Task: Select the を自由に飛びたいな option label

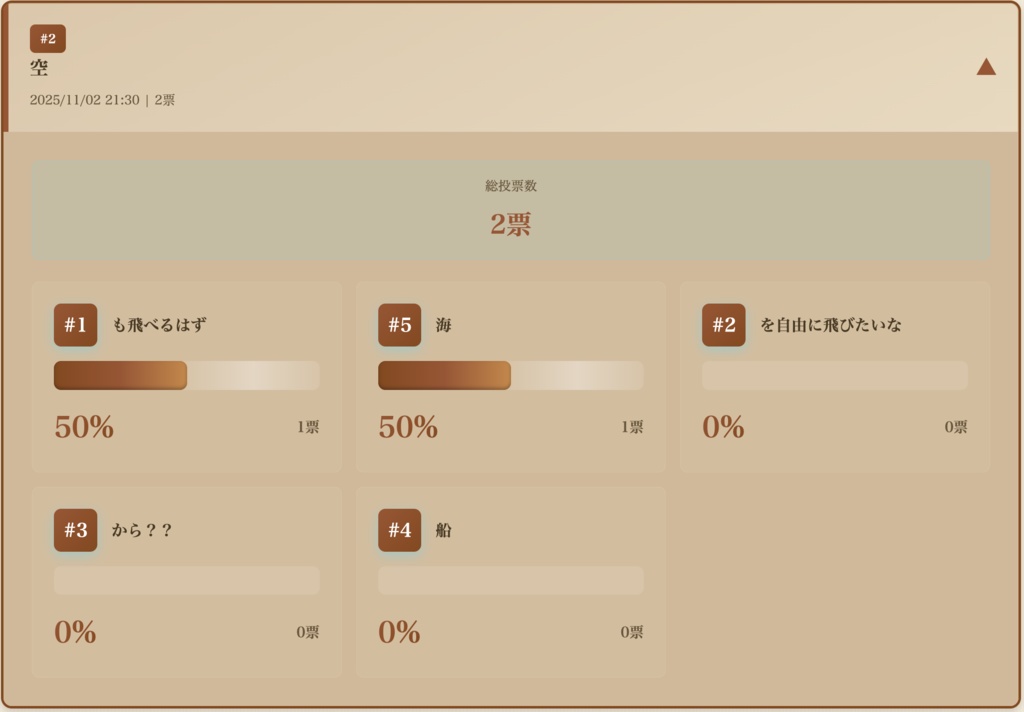Action: point(831,325)
